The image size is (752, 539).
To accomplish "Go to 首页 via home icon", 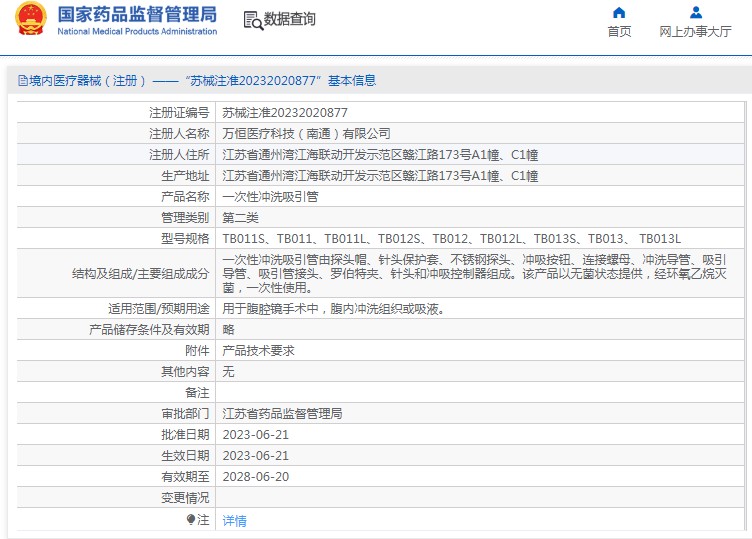I will [619, 12].
